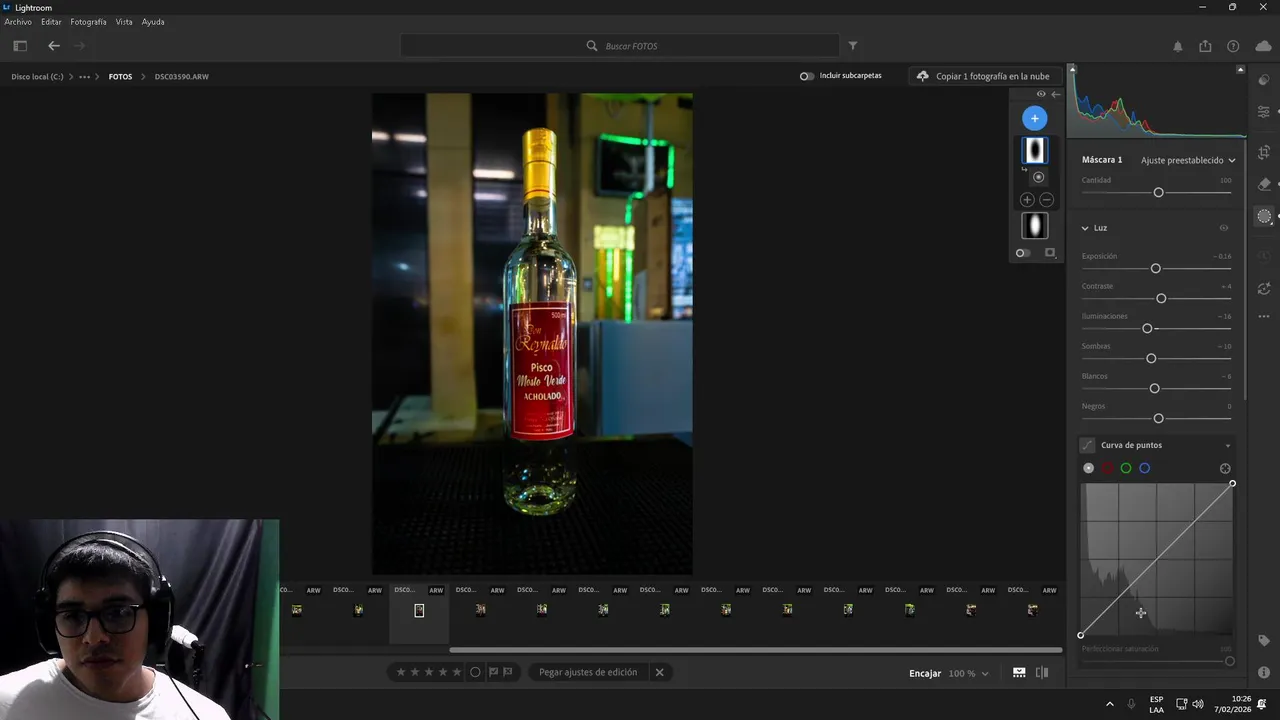Toggle masks visibility eye in mask panel

click(x=1041, y=94)
